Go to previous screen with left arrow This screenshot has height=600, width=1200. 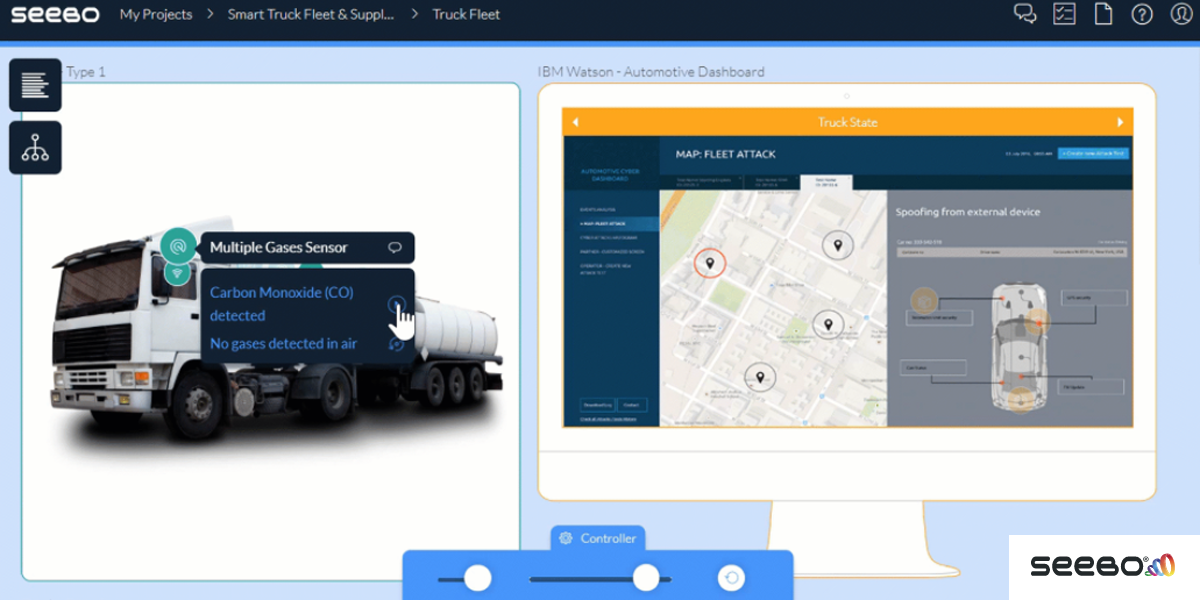pyautogui.click(x=575, y=122)
